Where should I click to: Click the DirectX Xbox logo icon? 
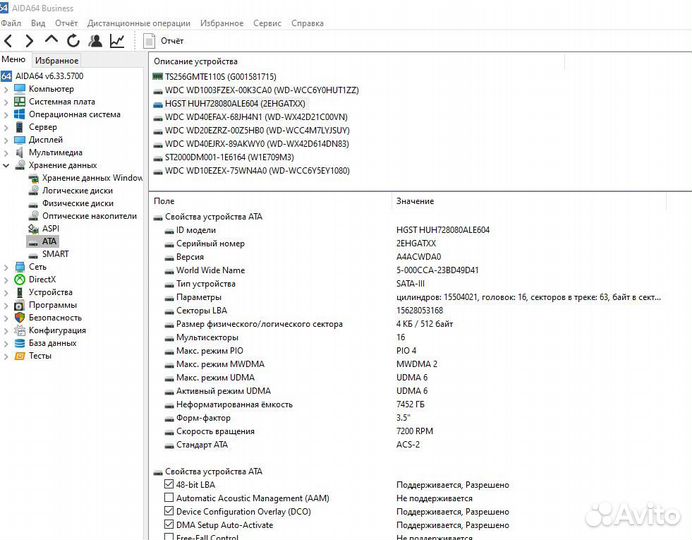pos(20,280)
